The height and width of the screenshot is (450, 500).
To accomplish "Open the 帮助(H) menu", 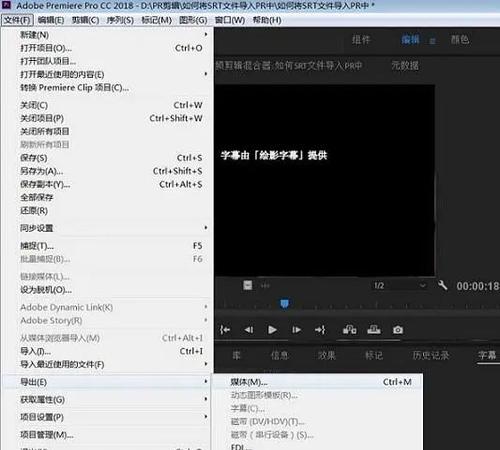I will (x=267, y=20).
